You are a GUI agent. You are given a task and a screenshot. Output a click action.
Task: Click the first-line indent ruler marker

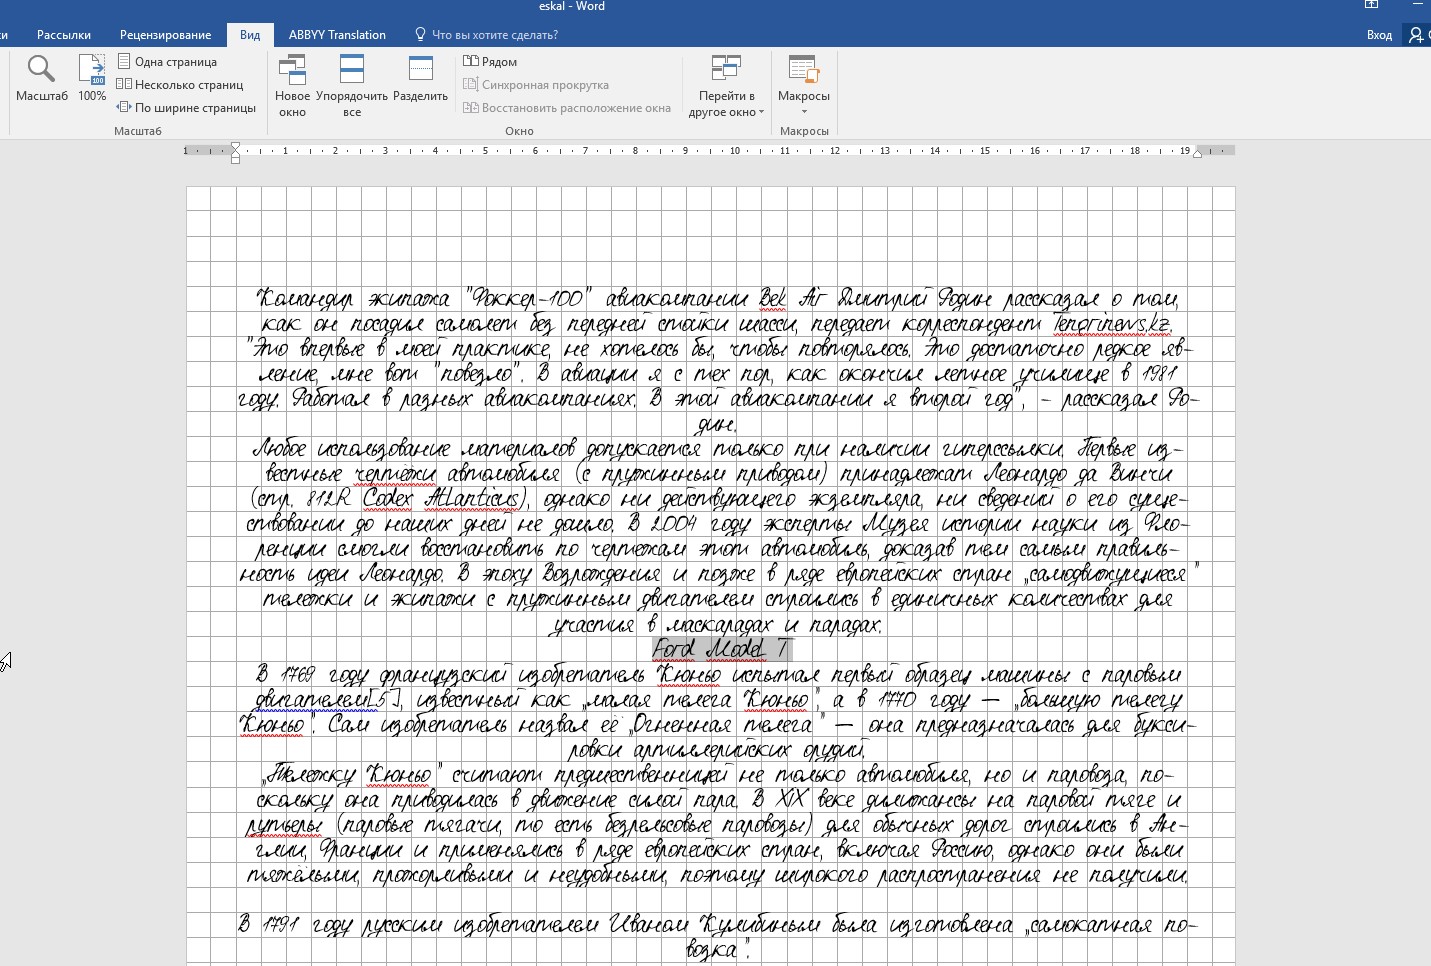pos(235,146)
